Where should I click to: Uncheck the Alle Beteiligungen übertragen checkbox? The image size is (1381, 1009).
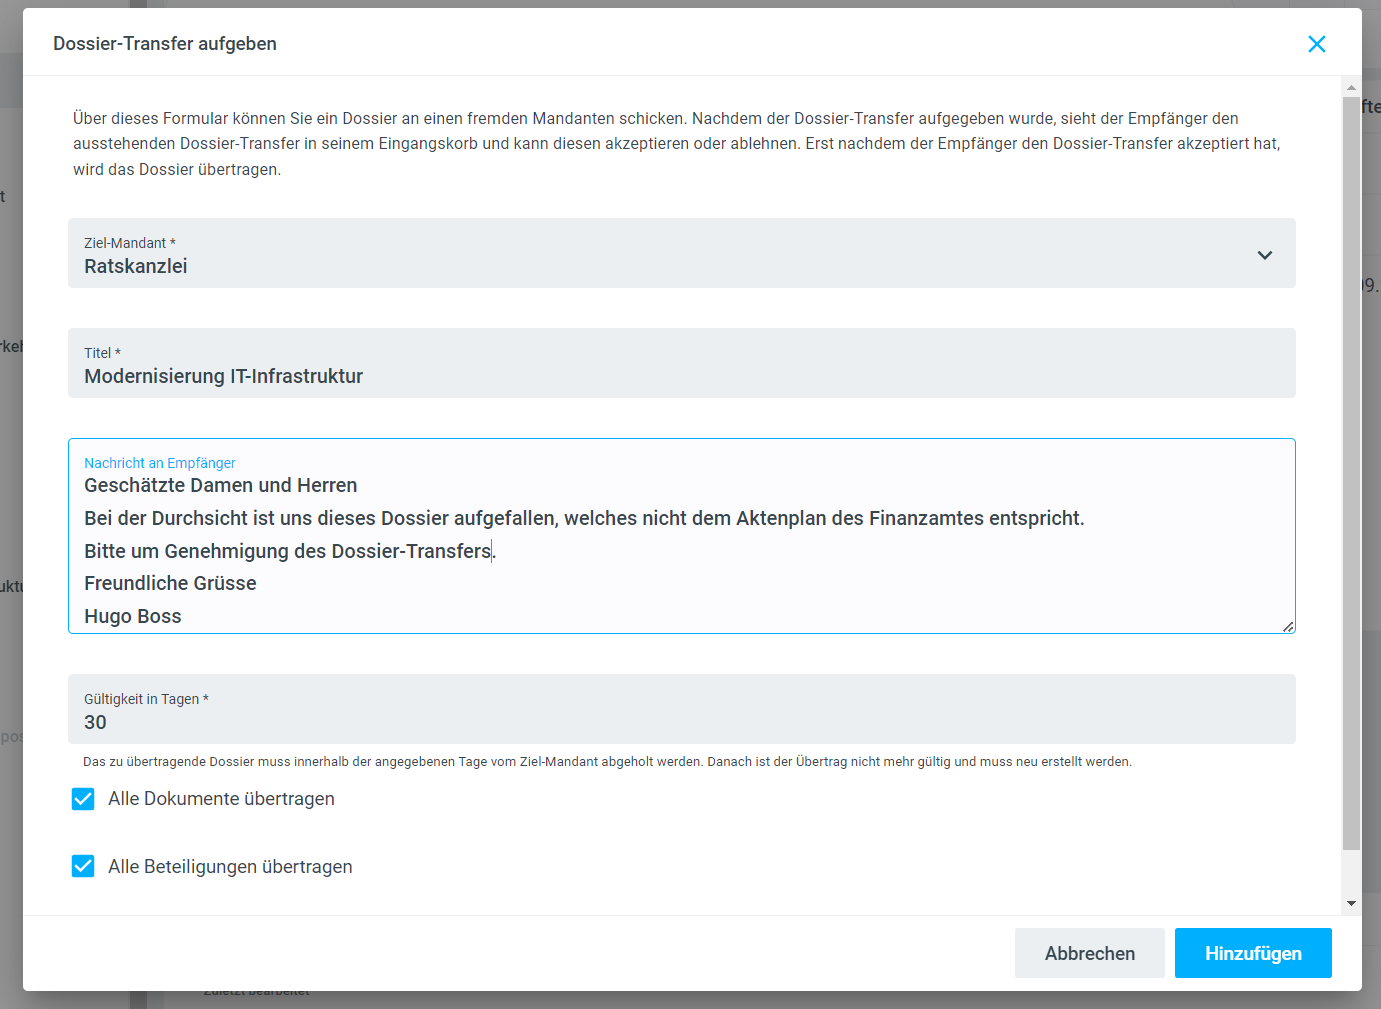[x=83, y=866]
